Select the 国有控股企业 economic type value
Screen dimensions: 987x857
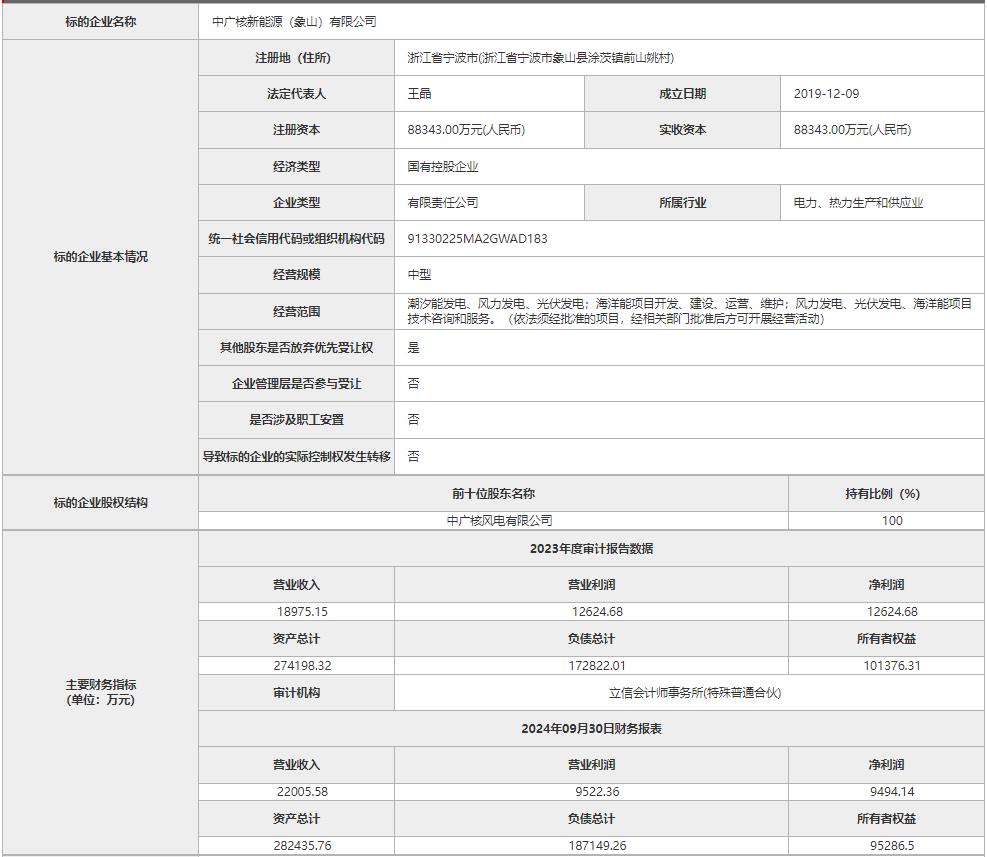tap(442, 167)
